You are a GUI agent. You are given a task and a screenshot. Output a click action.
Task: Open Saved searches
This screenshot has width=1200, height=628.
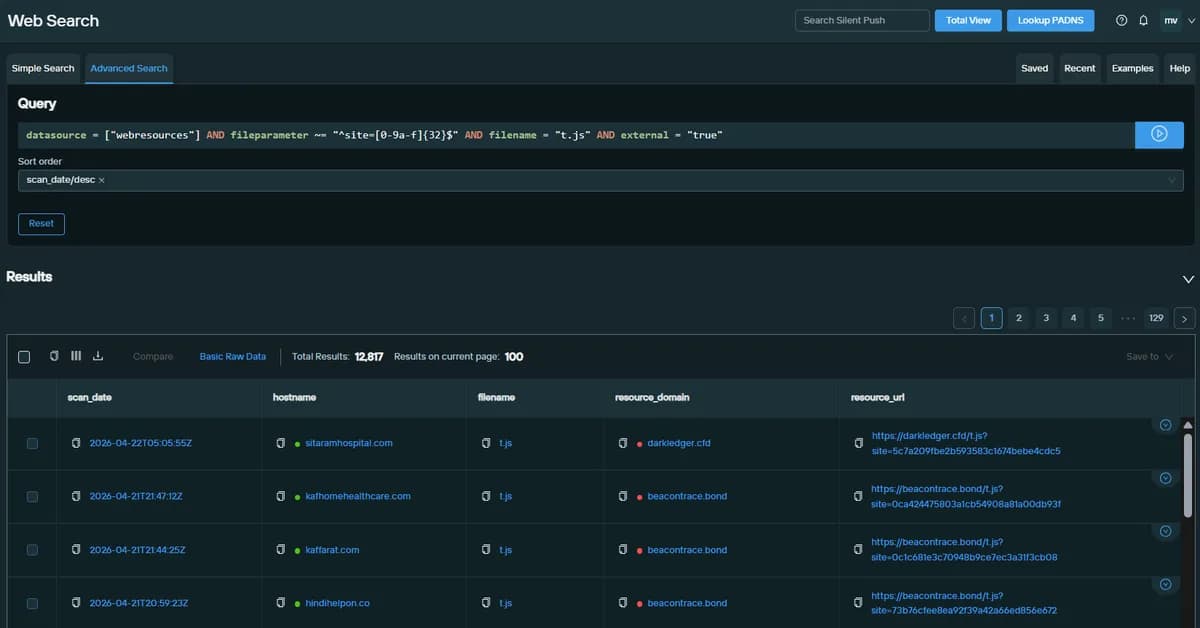click(x=1035, y=68)
